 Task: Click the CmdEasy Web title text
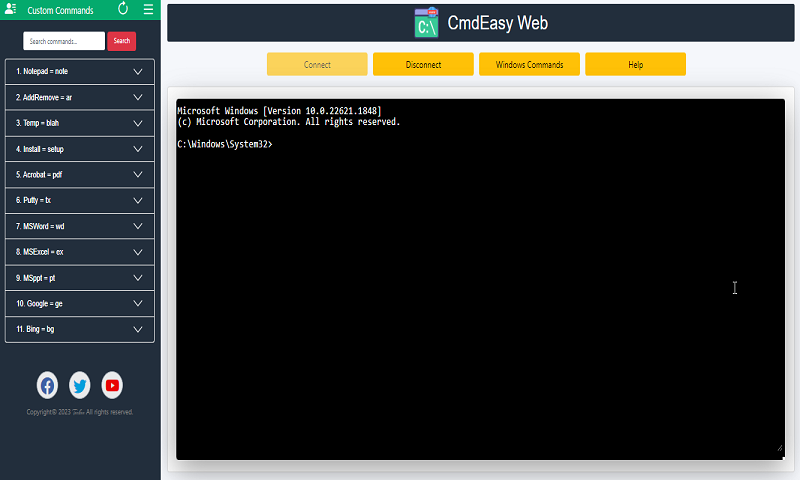pos(497,23)
